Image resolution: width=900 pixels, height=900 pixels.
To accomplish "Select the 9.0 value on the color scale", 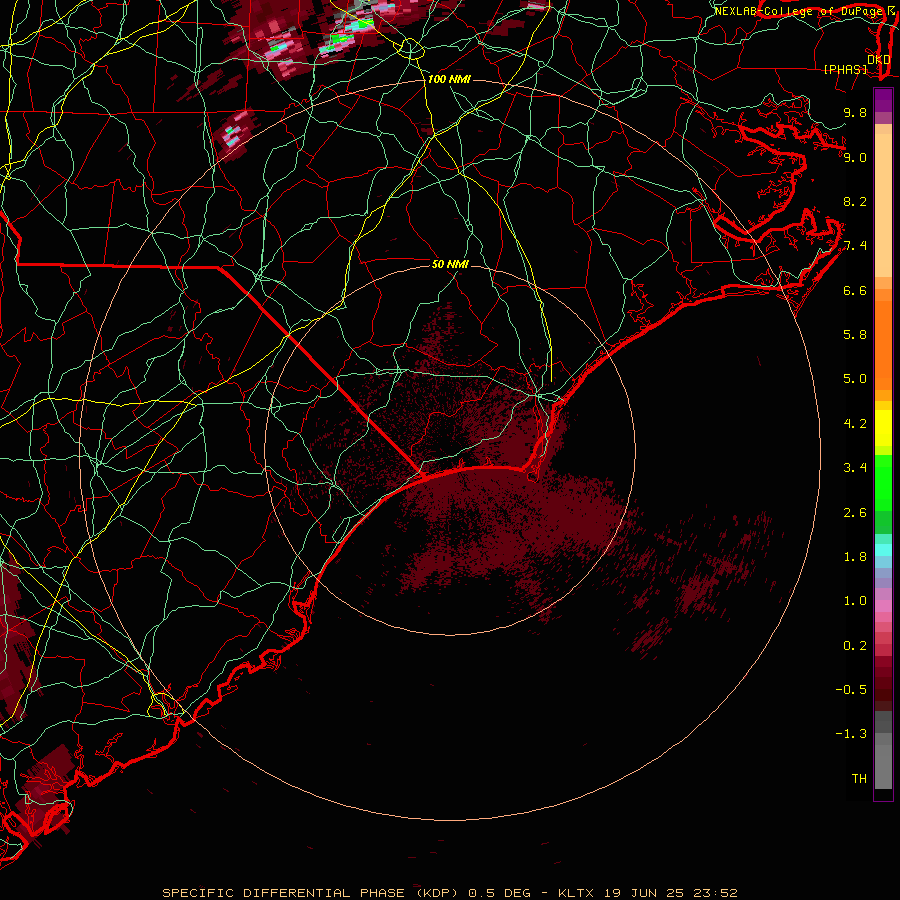I will coord(855,157).
